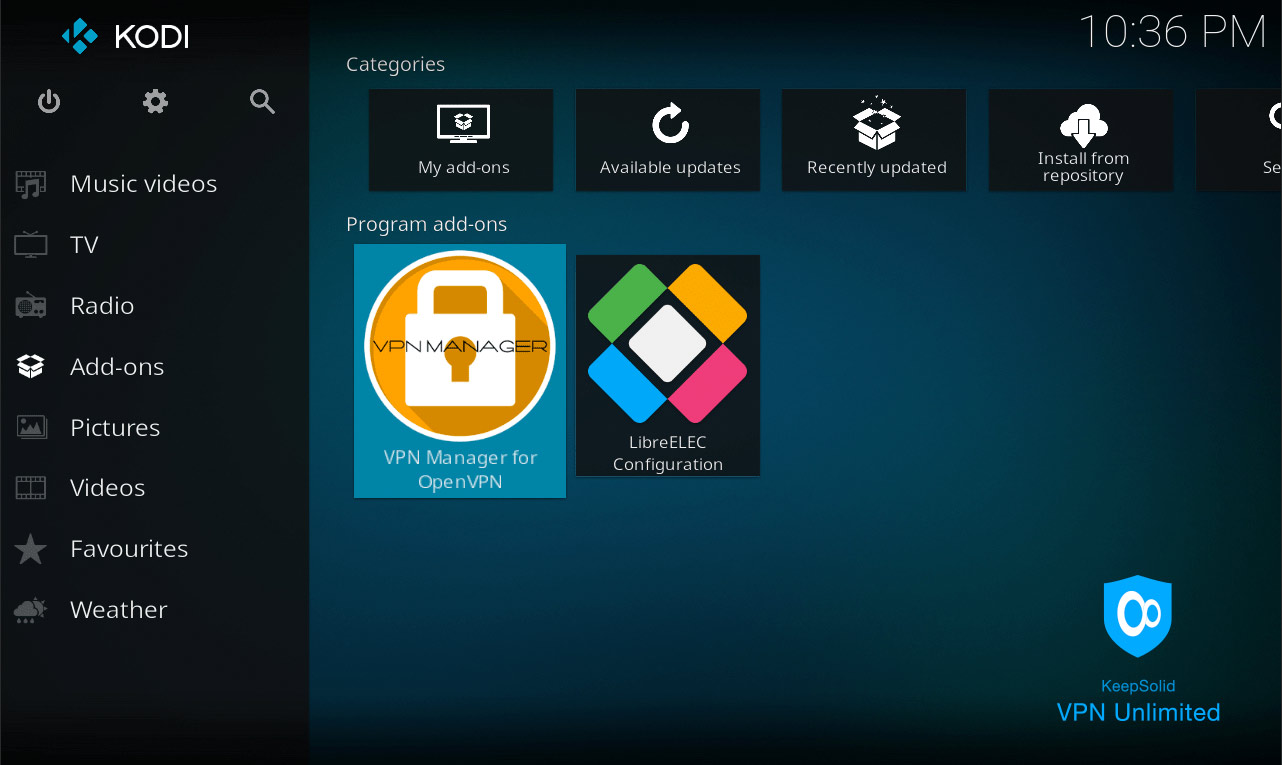This screenshot has height=765, width=1282.
Task: Open the Music videos menu item
Action: 143,184
